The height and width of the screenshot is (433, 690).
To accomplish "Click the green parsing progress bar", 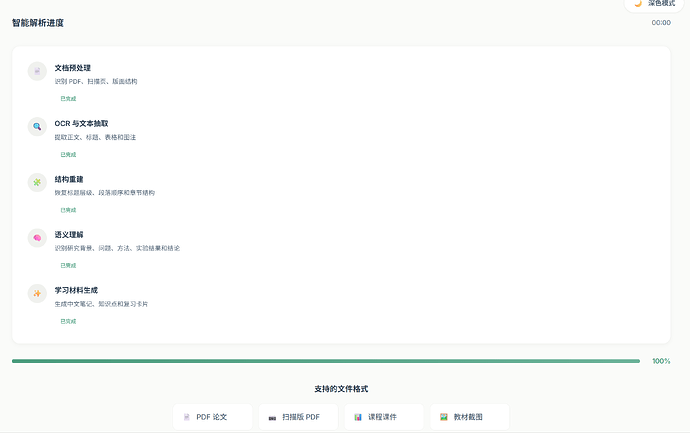I will pos(326,361).
